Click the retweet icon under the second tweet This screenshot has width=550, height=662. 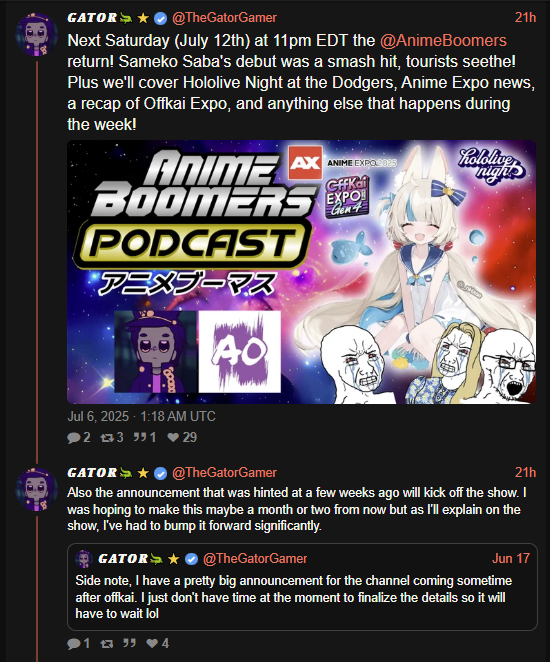click(x=106, y=643)
